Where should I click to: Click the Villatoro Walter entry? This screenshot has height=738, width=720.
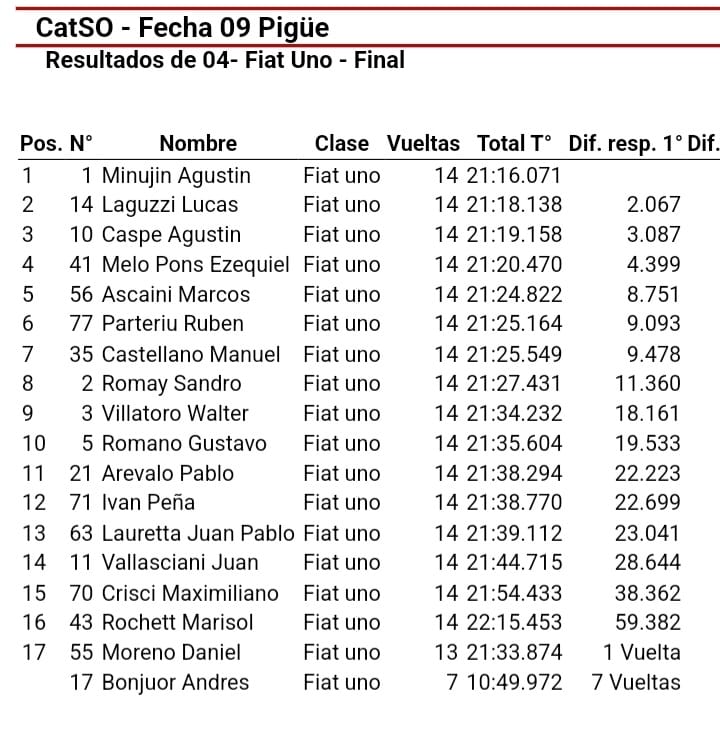pos(175,414)
